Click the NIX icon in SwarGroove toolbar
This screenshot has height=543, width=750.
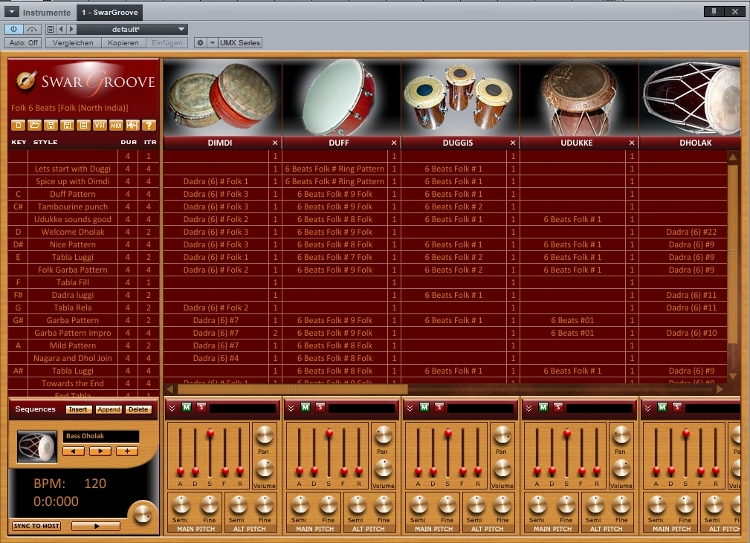click(116, 125)
